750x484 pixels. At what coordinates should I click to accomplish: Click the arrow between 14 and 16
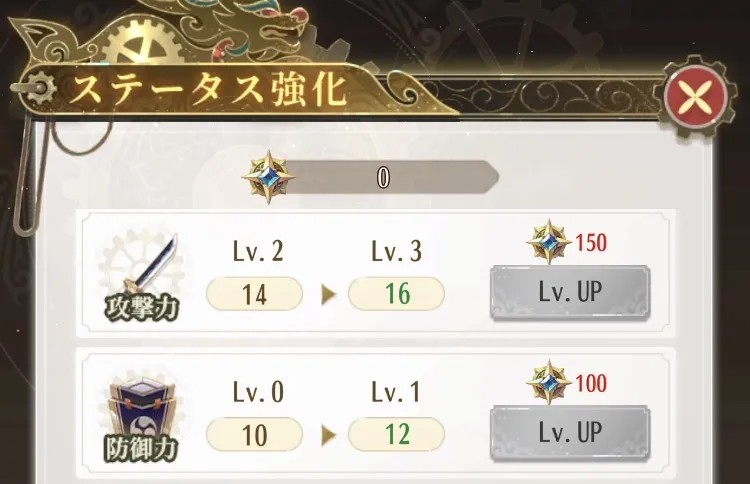pyautogui.click(x=328, y=295)
